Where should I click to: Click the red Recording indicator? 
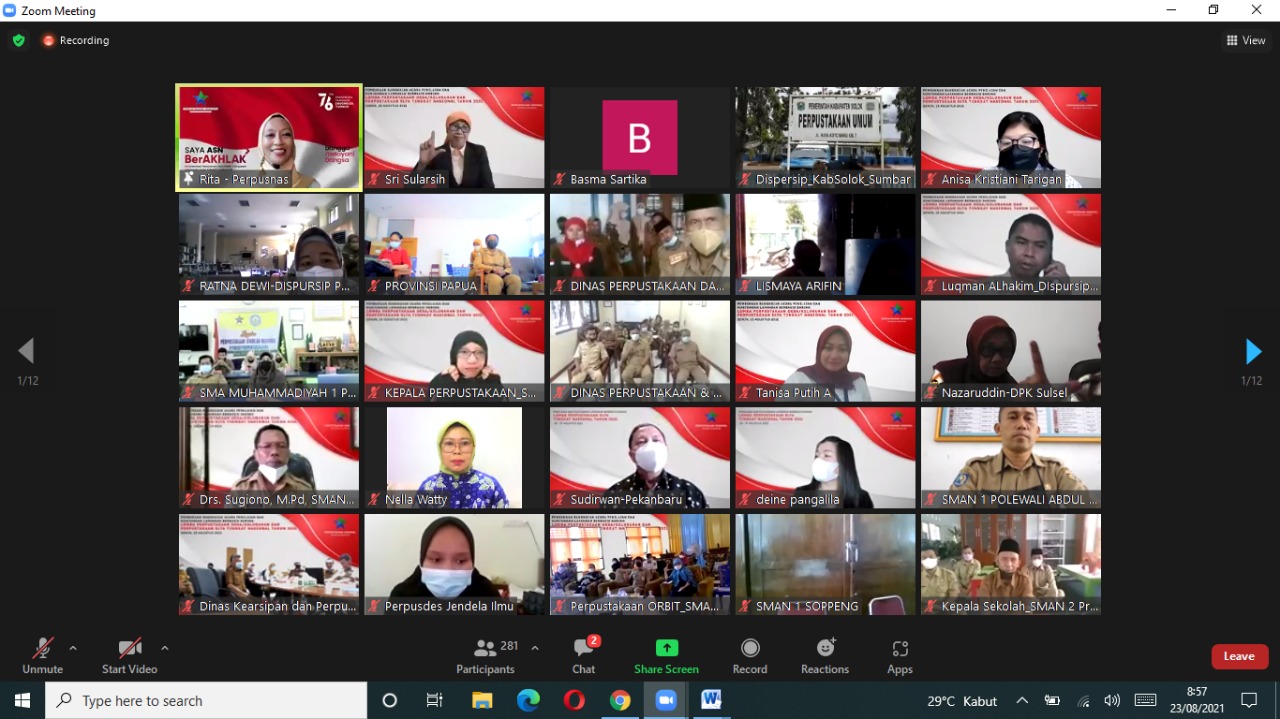tap(76, 40)
